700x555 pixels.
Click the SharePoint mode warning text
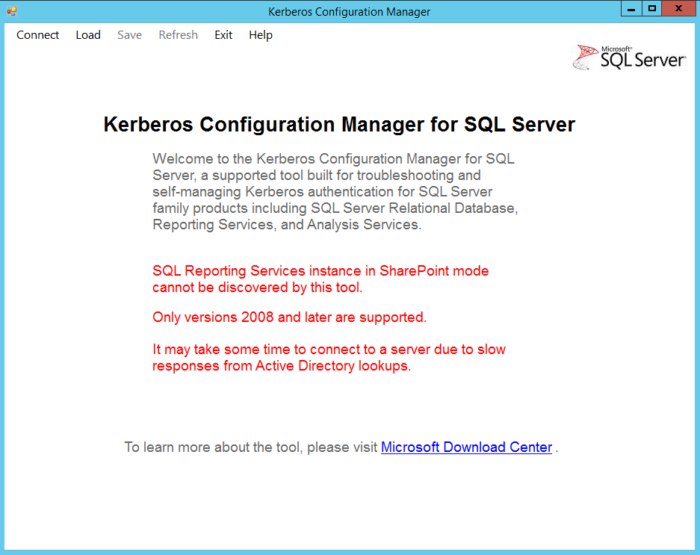click(x=321, y=279)
